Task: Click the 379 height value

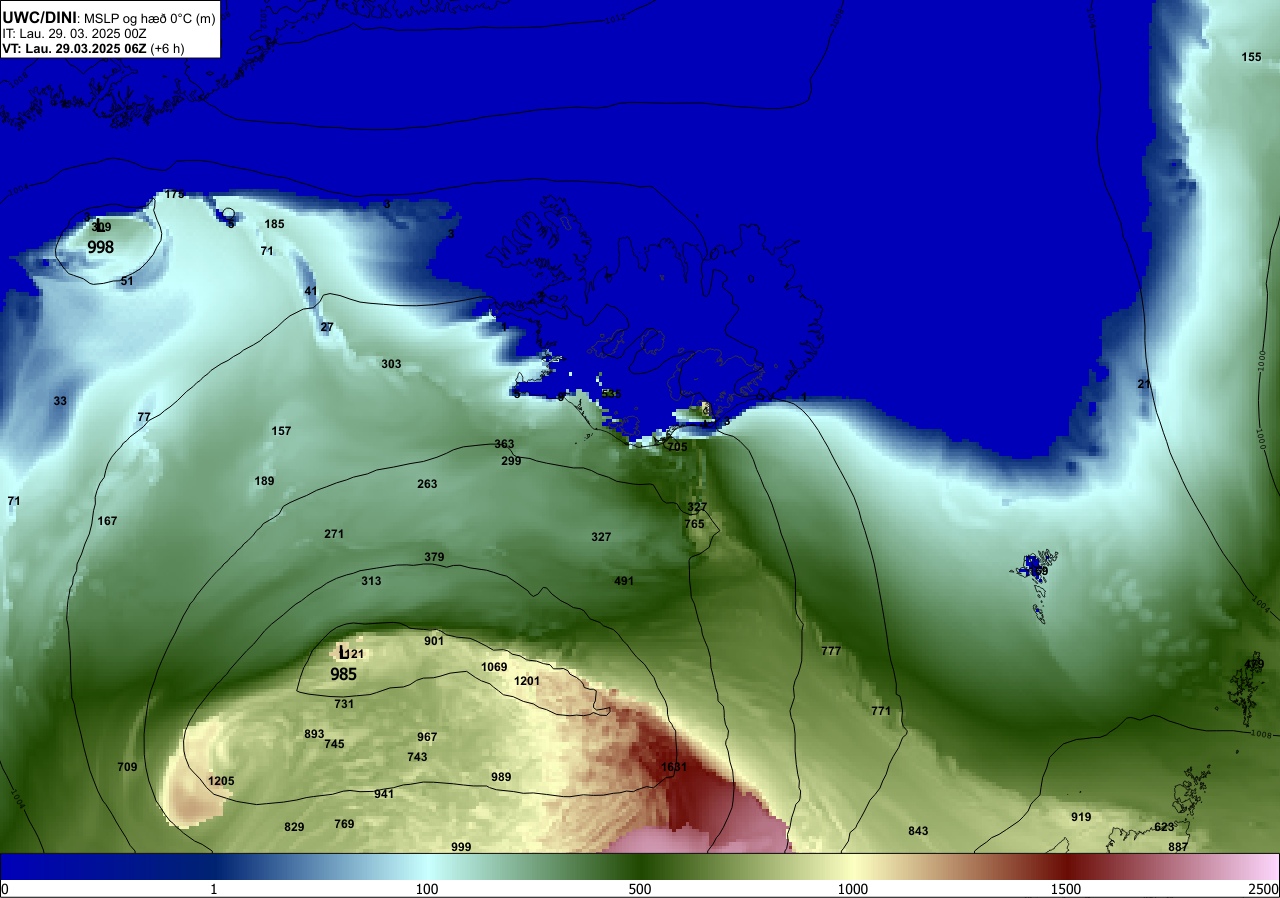Action: click(x=434, y=557)
